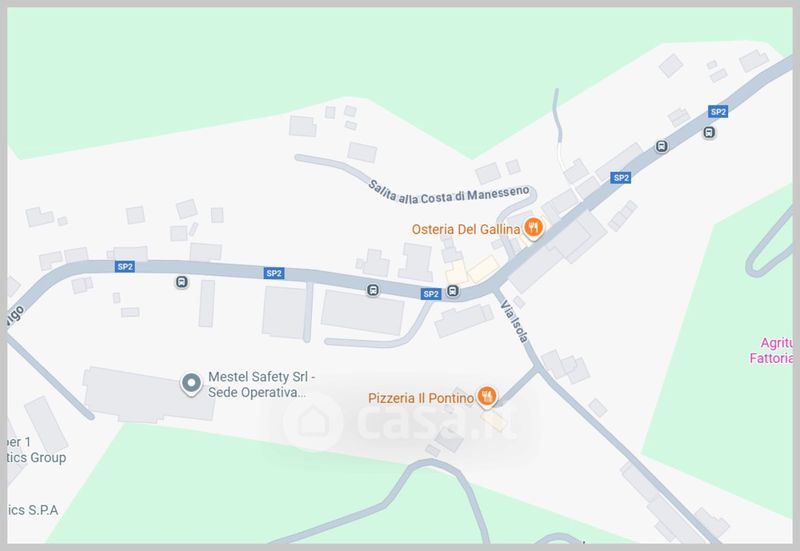
Task: Select the bus stop icon above the large warehouse
Action: [373, 290]
